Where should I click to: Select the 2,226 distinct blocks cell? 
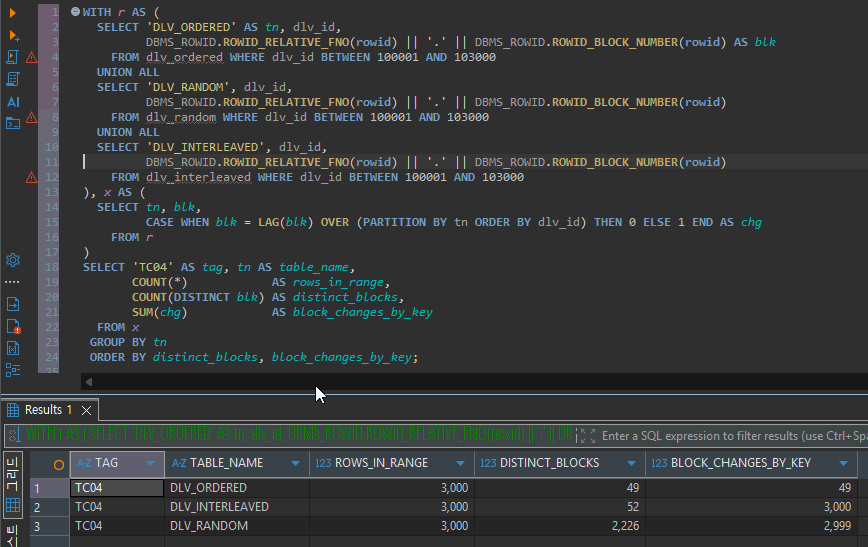[560, 525]
